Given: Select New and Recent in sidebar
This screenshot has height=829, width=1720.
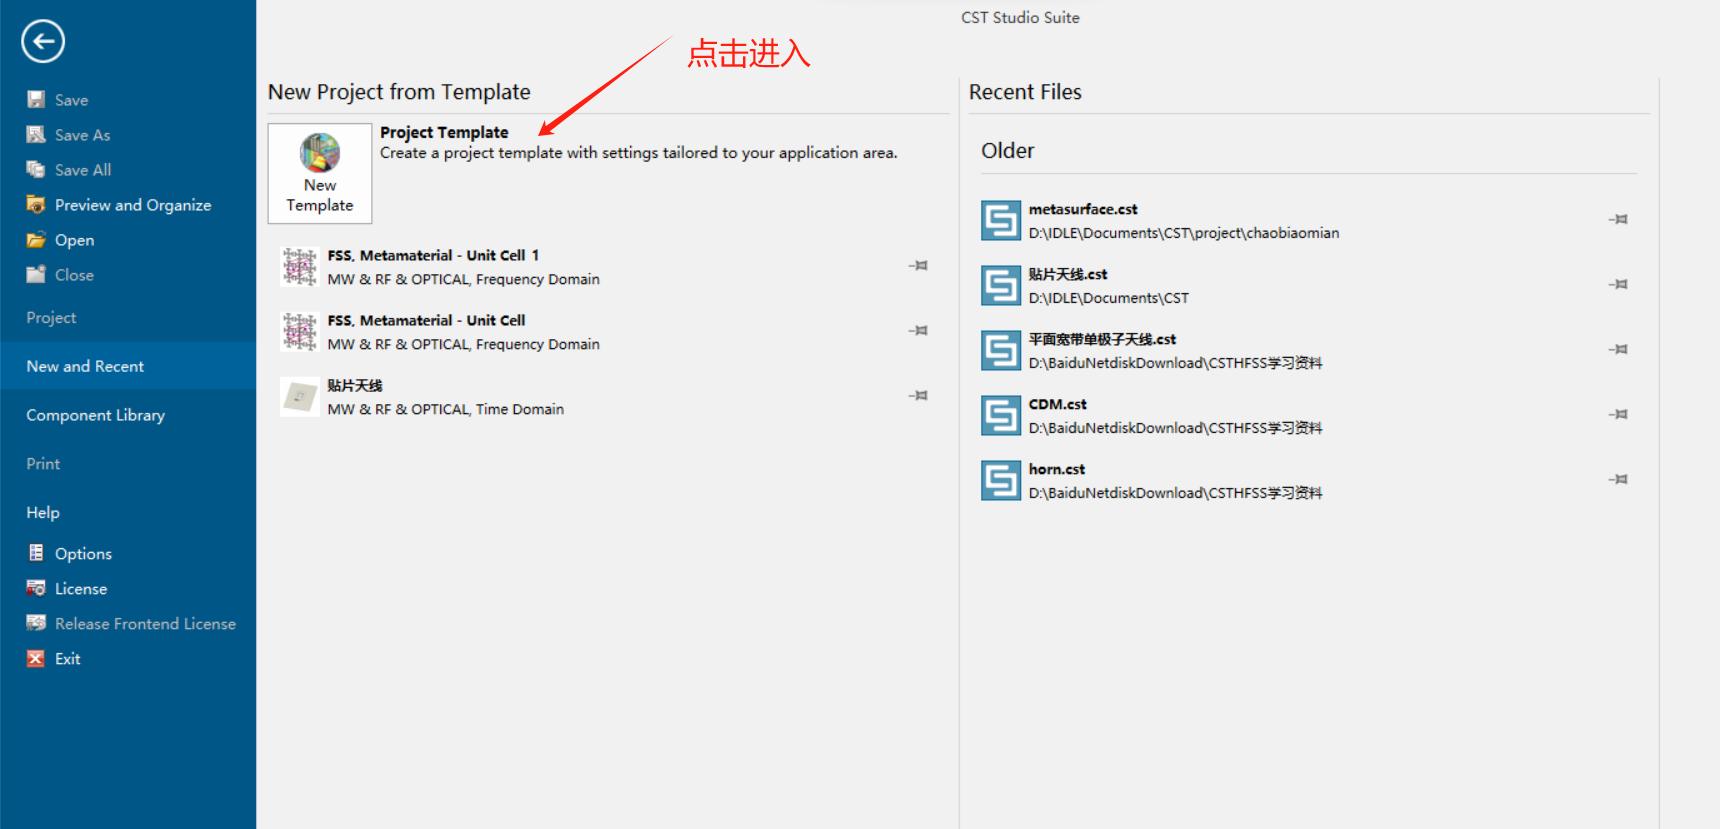Looking at the screenshot, I should click(128, 366).
